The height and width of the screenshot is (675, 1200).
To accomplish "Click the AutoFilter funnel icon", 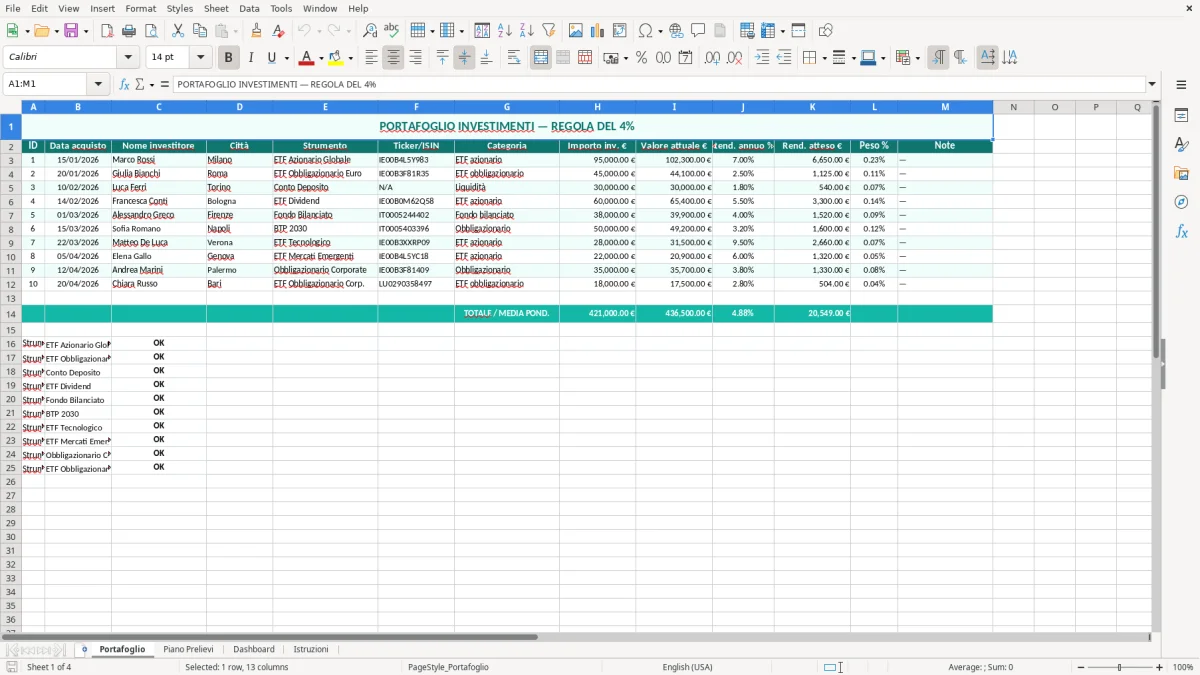I will 548,31.
